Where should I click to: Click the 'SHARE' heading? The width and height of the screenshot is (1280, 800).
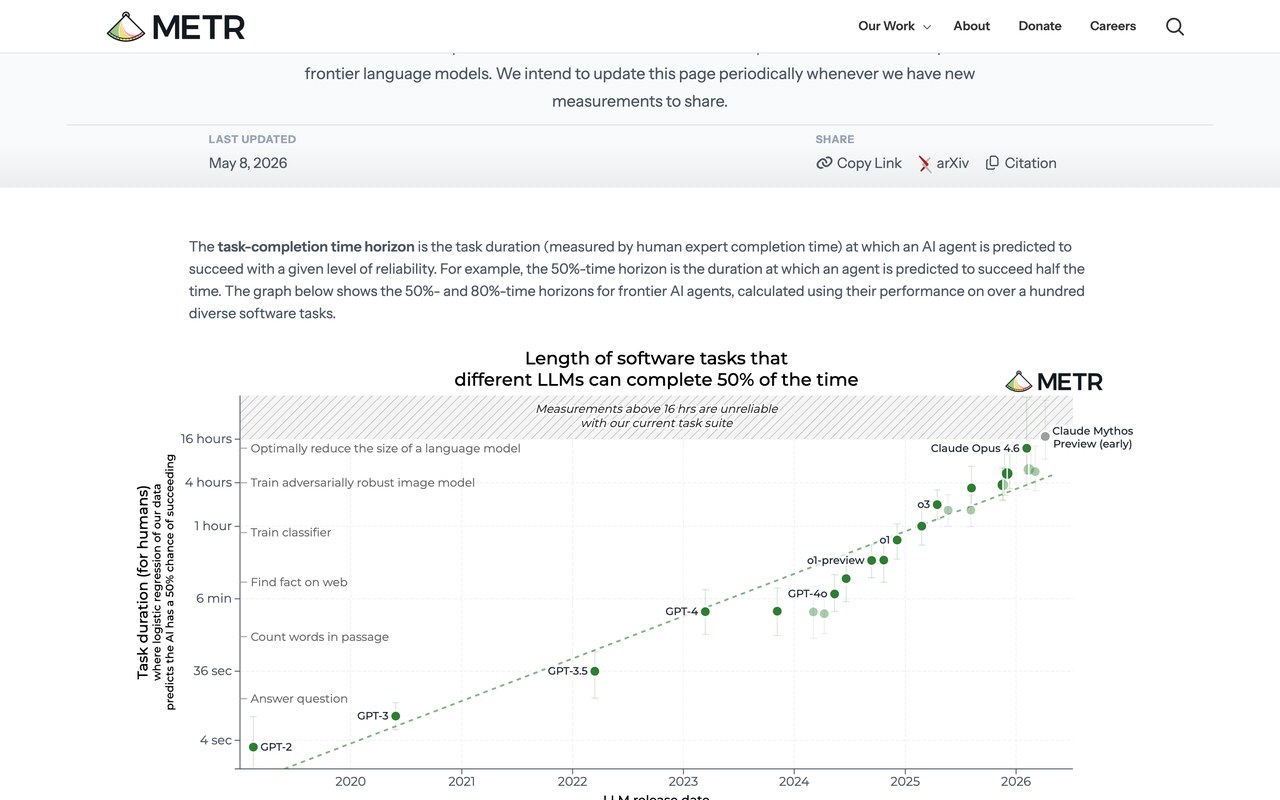coord(835,139)
